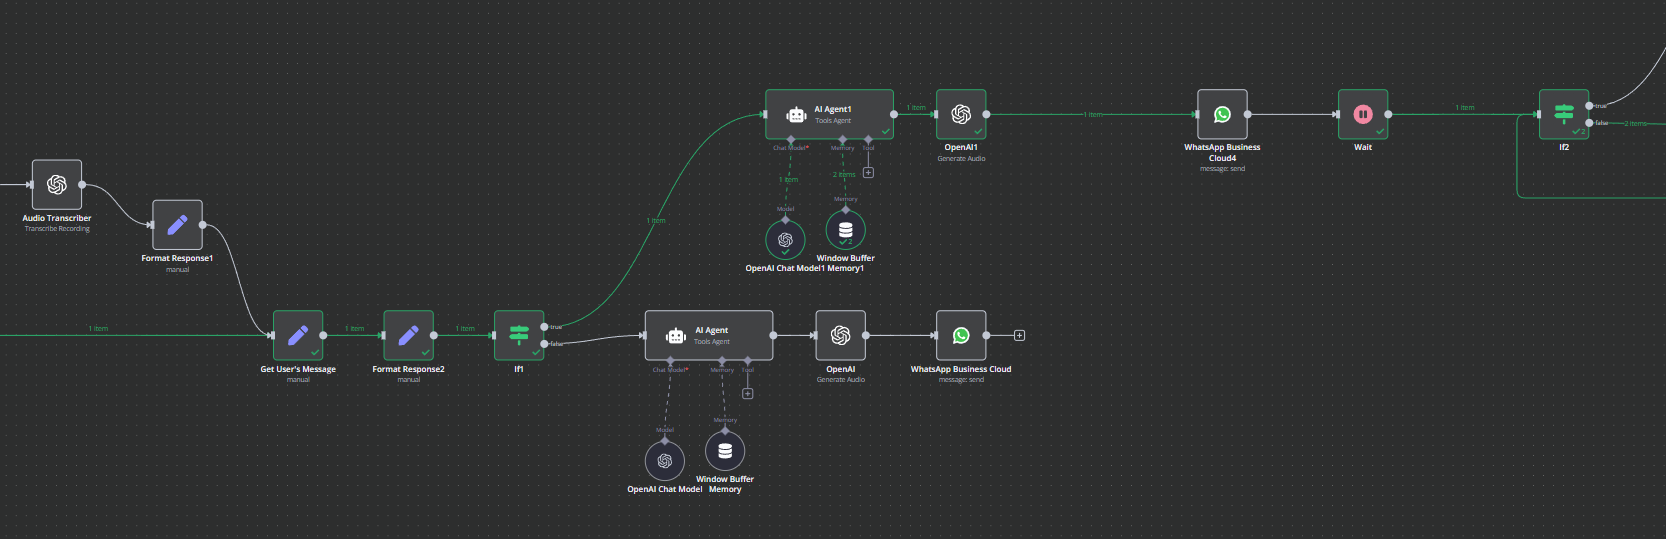Add a tool to AI Agent1
This screenshot has width=1666, height=539.
click(x=868, y=173)
